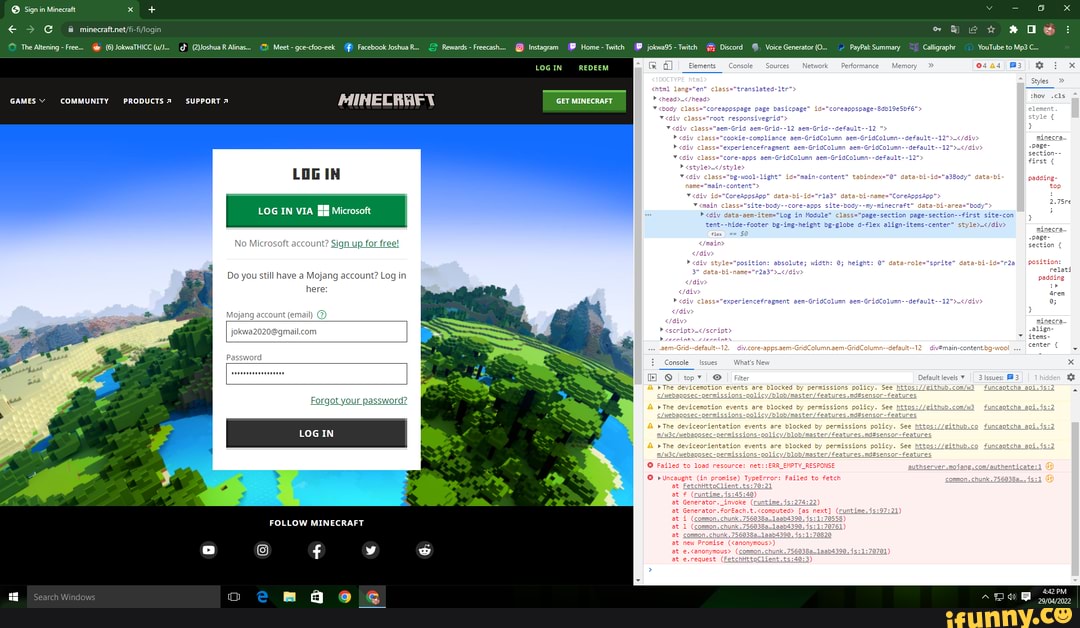
Task: Open the Issues tab in console drawer
Action: 708,362
